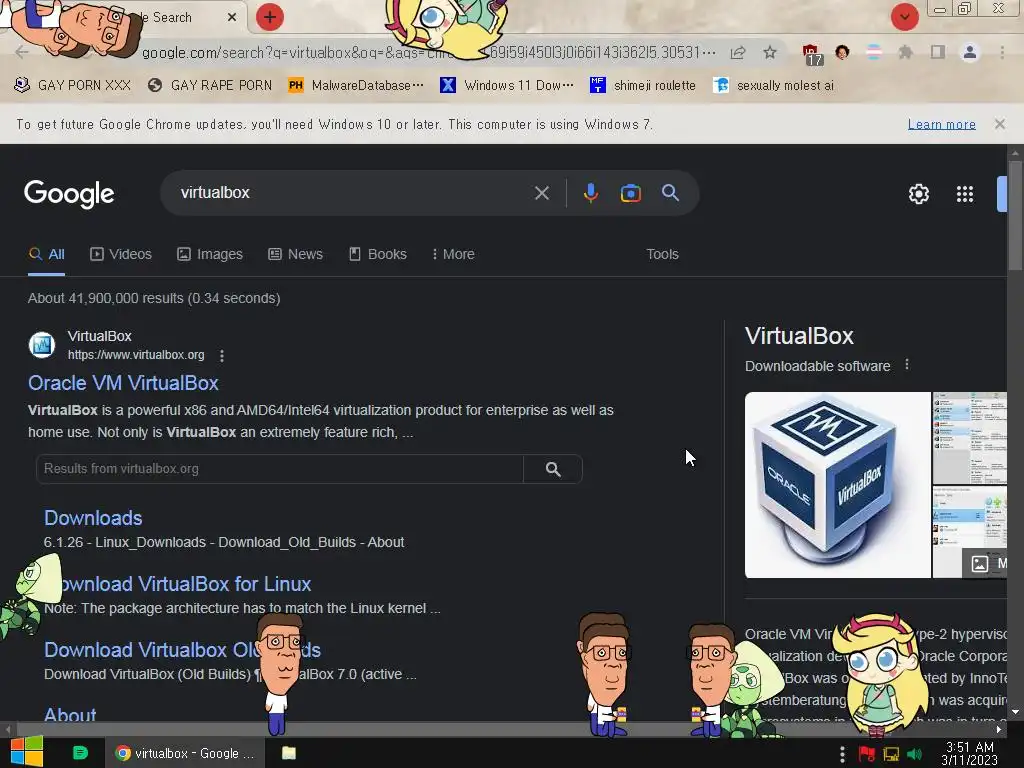1024x768 pixels.
Task: Open File Explorer from taskbar
Action: pos(289,753)
